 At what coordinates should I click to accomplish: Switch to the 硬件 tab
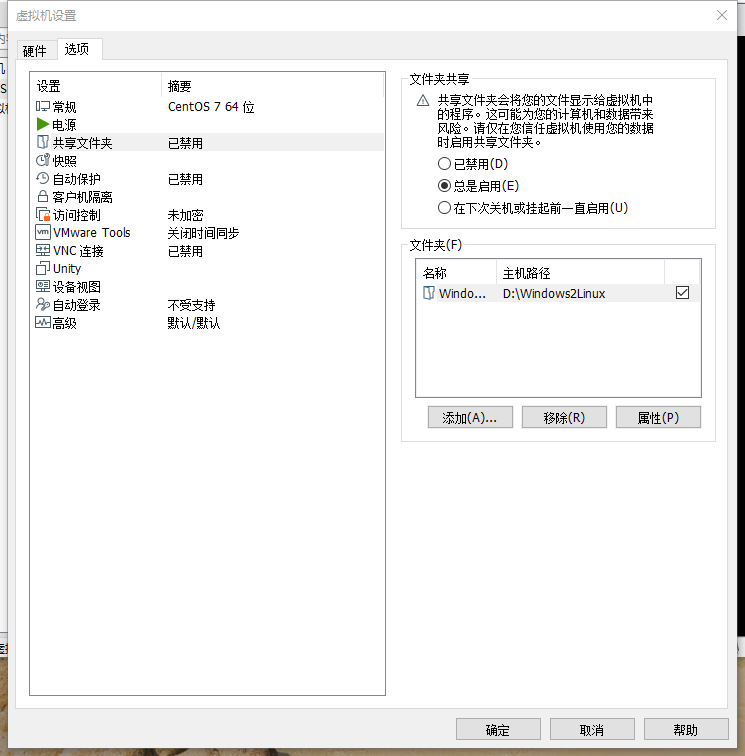[35, 51]
